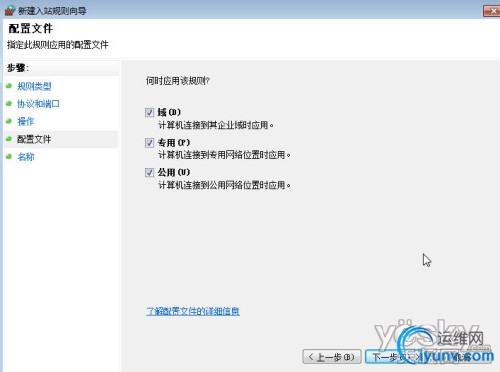Click green bullet beside 操作
Image resolution: width=500 pixels, height=372 pixels.
9,121
